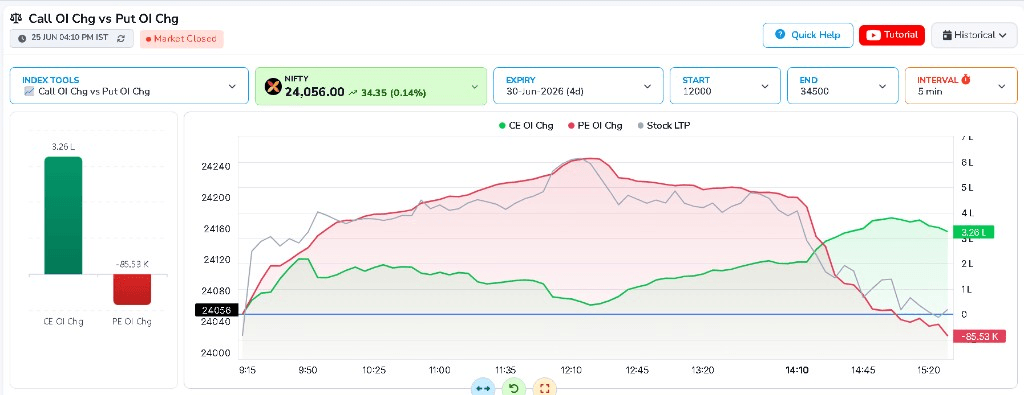1024x395 pixels.
Task: Click the red PE OI Chg bar
Action: (x=132, y=289)
